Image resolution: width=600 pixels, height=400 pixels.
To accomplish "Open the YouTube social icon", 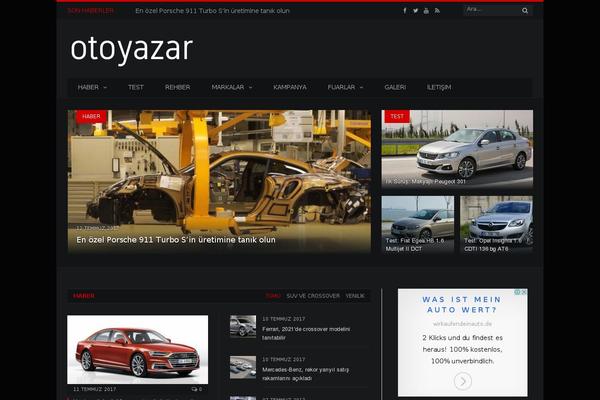I will click(426, 11).
